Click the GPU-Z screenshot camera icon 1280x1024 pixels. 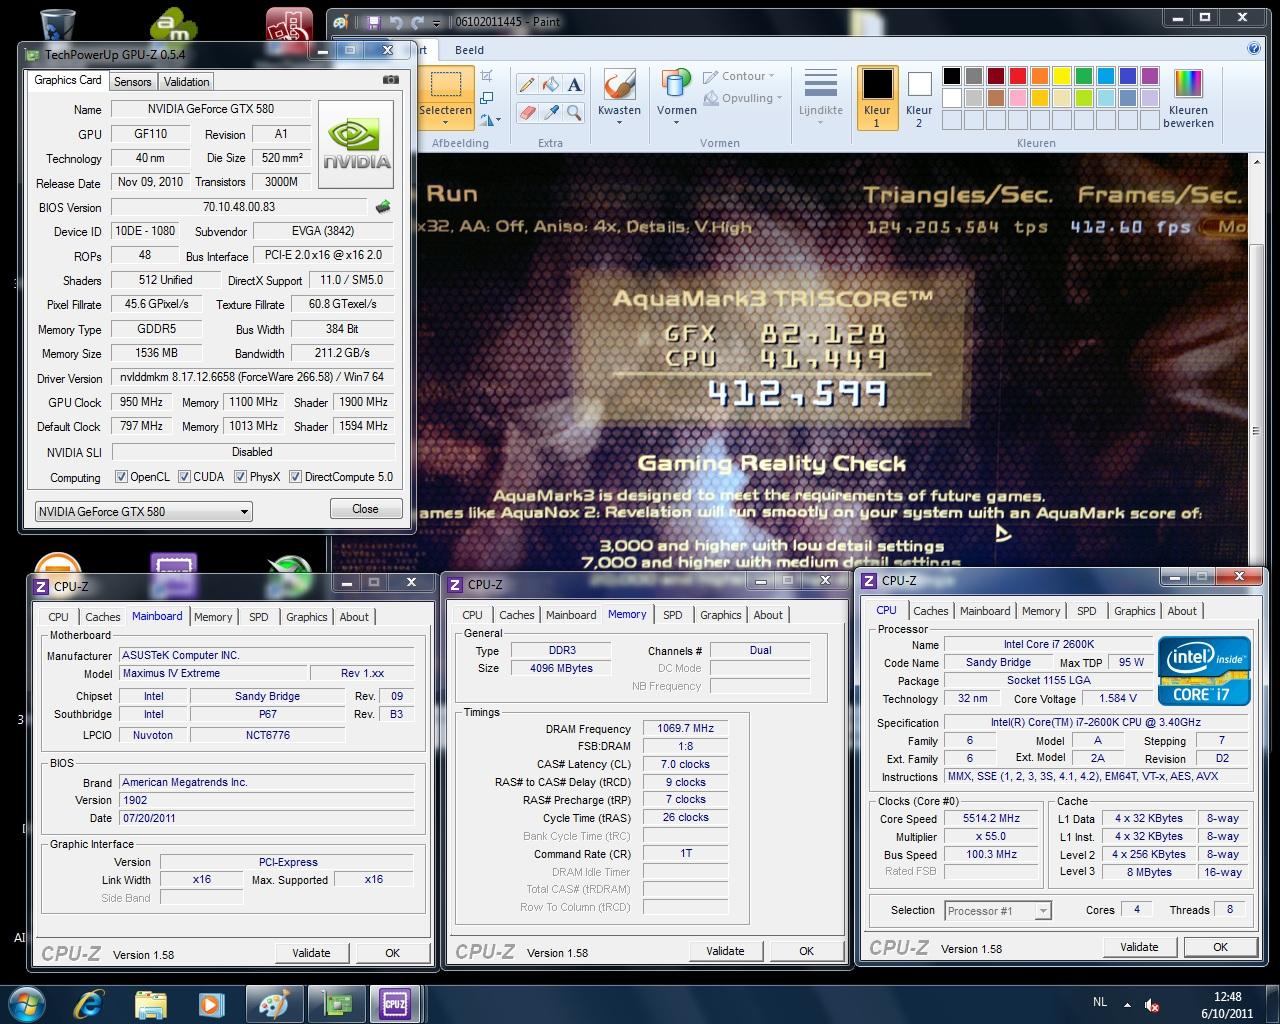coord(391,80)
